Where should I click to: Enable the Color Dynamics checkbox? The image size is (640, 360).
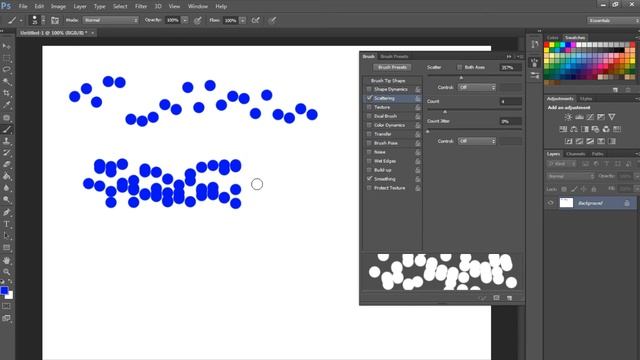tap(369, 125)
